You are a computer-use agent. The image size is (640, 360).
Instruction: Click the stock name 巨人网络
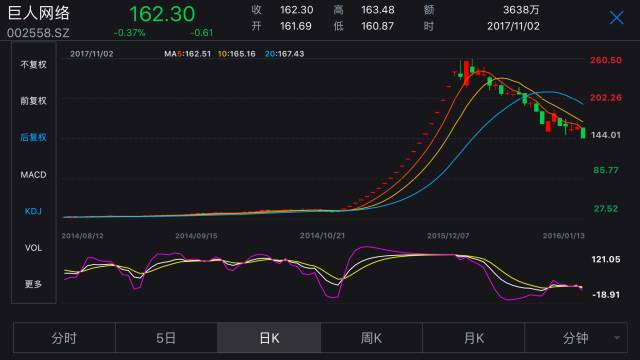(x=39, y=13)
